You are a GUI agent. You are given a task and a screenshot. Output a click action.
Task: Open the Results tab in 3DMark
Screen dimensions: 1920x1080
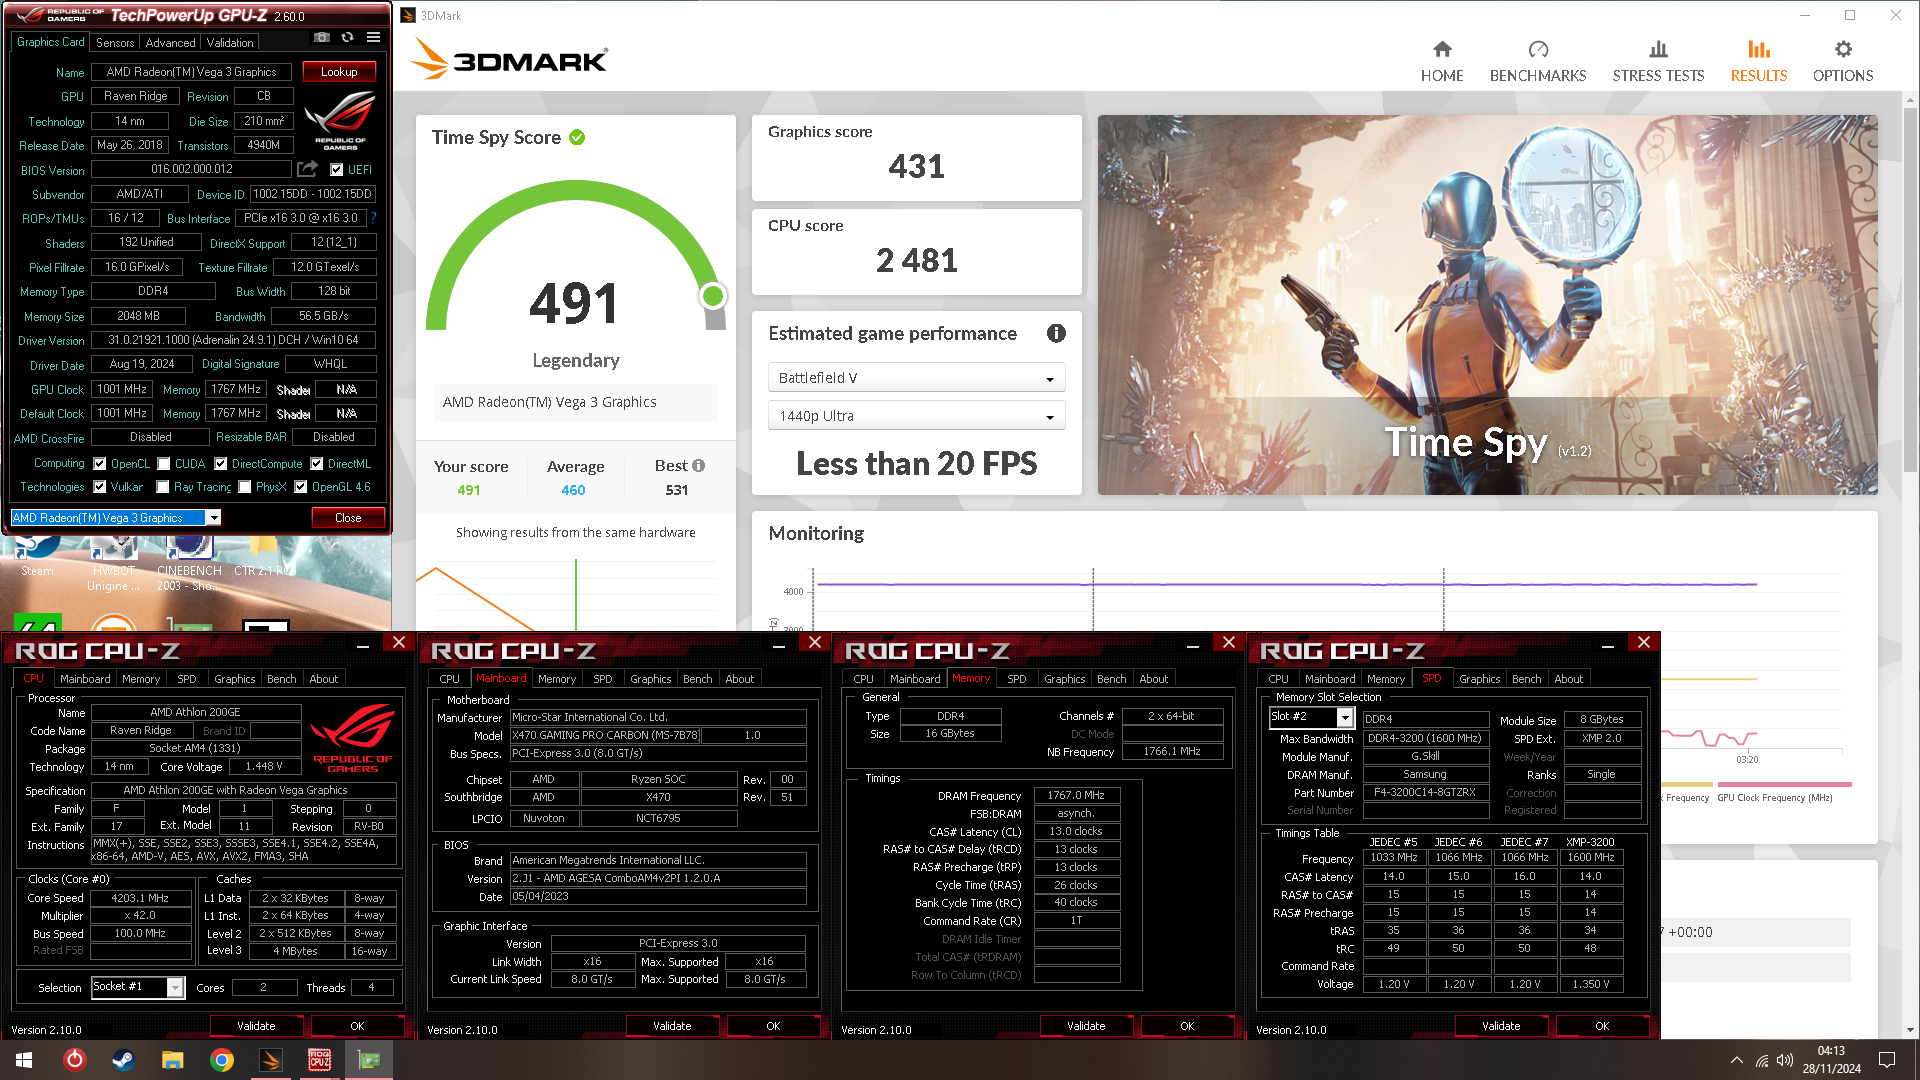(1759, 61)
